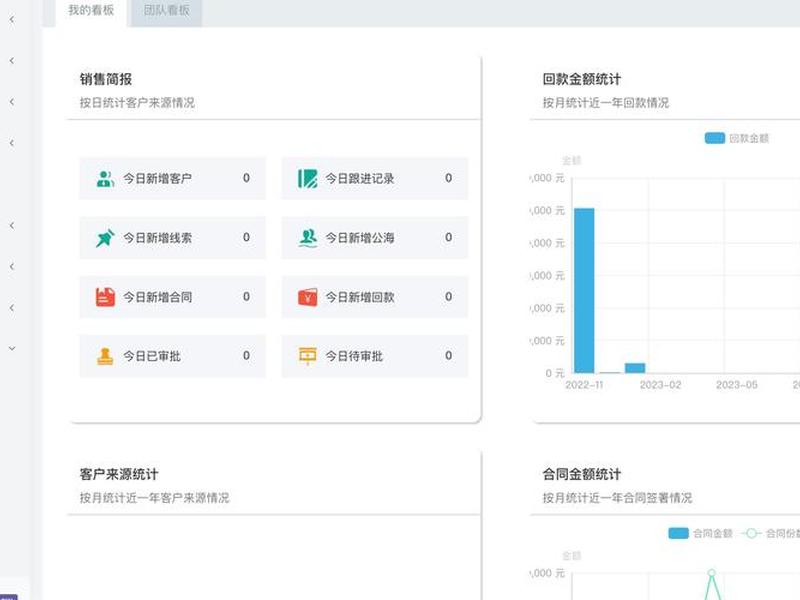
Task: Click the red 今日新增合同 document icon
Action: [x=105, y=297]
